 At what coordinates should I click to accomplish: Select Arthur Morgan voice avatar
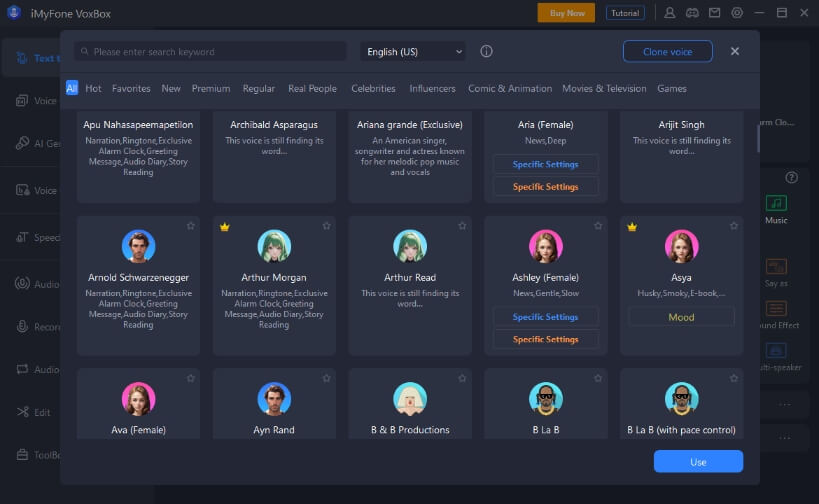tap(274, 246)
